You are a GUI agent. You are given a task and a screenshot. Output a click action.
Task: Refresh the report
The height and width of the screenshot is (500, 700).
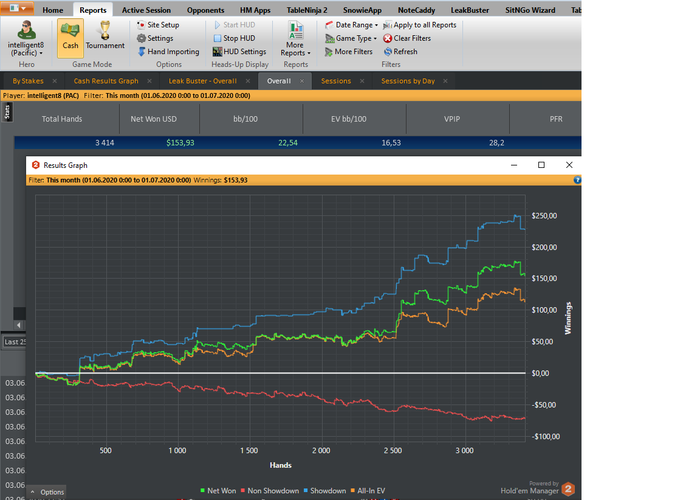pos(400,52)
